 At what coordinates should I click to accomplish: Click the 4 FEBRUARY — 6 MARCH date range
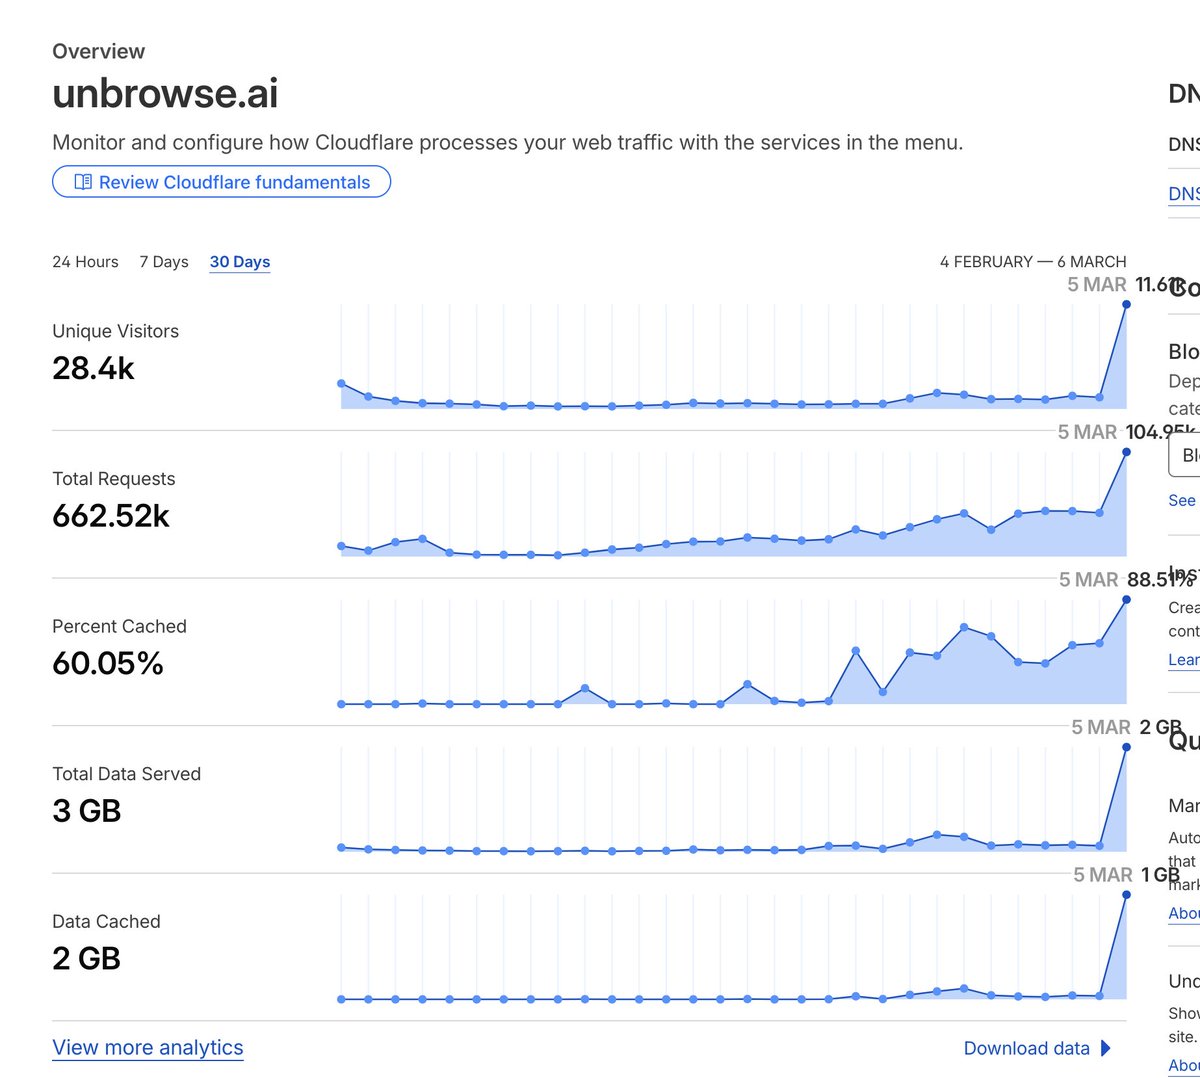tap(1033, 262)
